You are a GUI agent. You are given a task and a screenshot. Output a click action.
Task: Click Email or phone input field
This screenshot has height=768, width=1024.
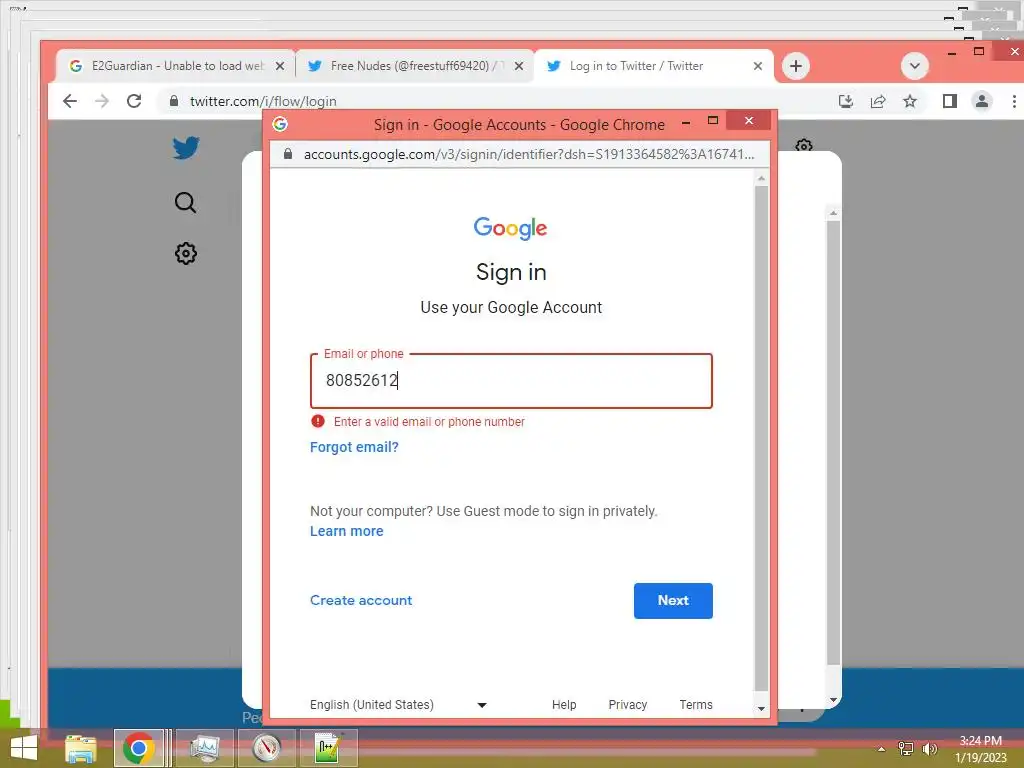[x=511, y=381]
